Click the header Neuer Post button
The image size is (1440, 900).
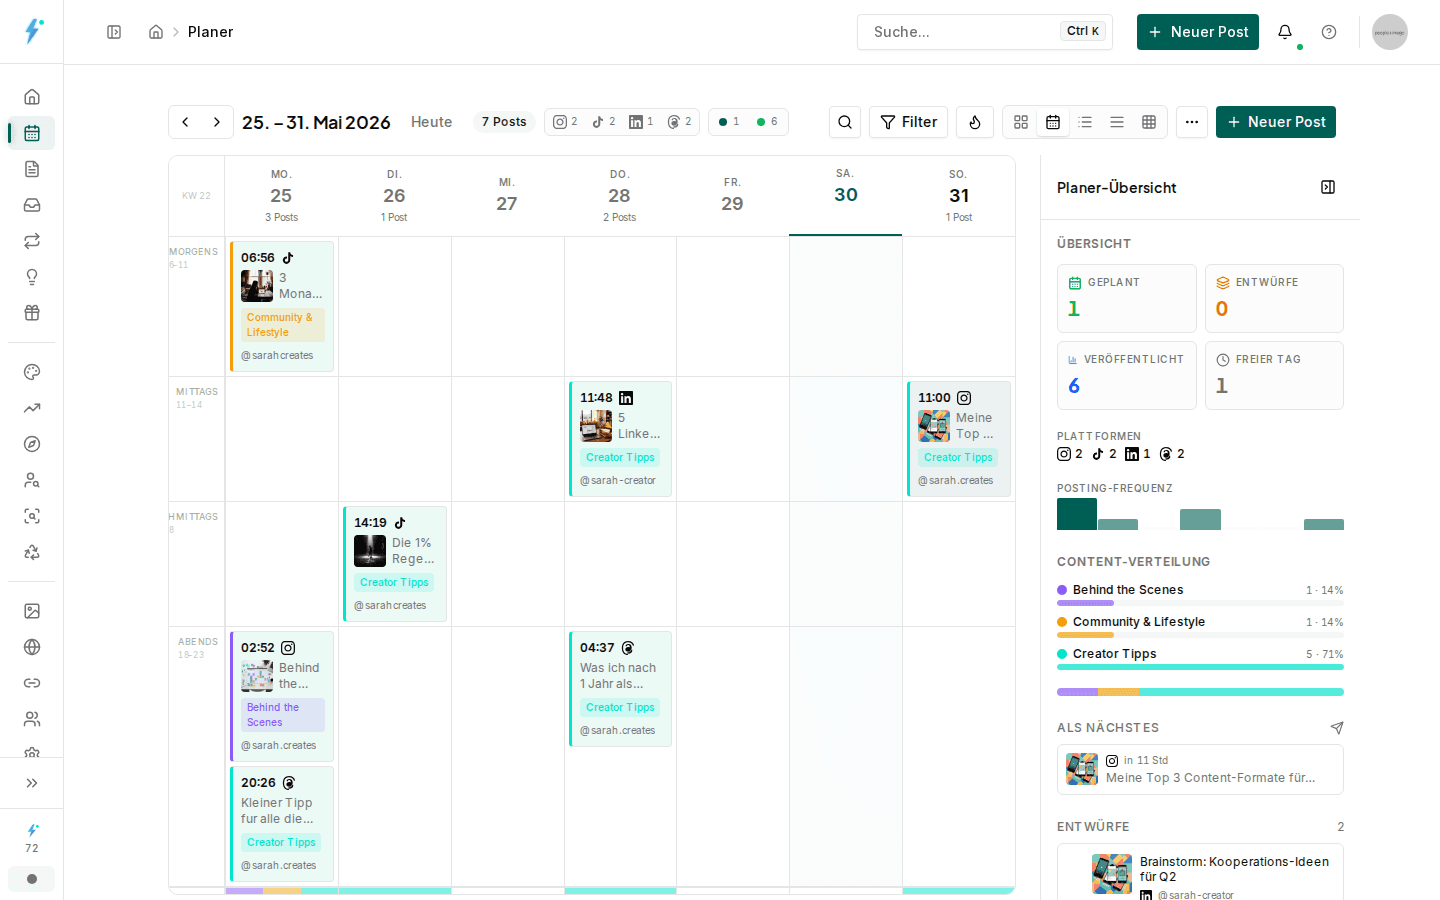[1198, 32]
